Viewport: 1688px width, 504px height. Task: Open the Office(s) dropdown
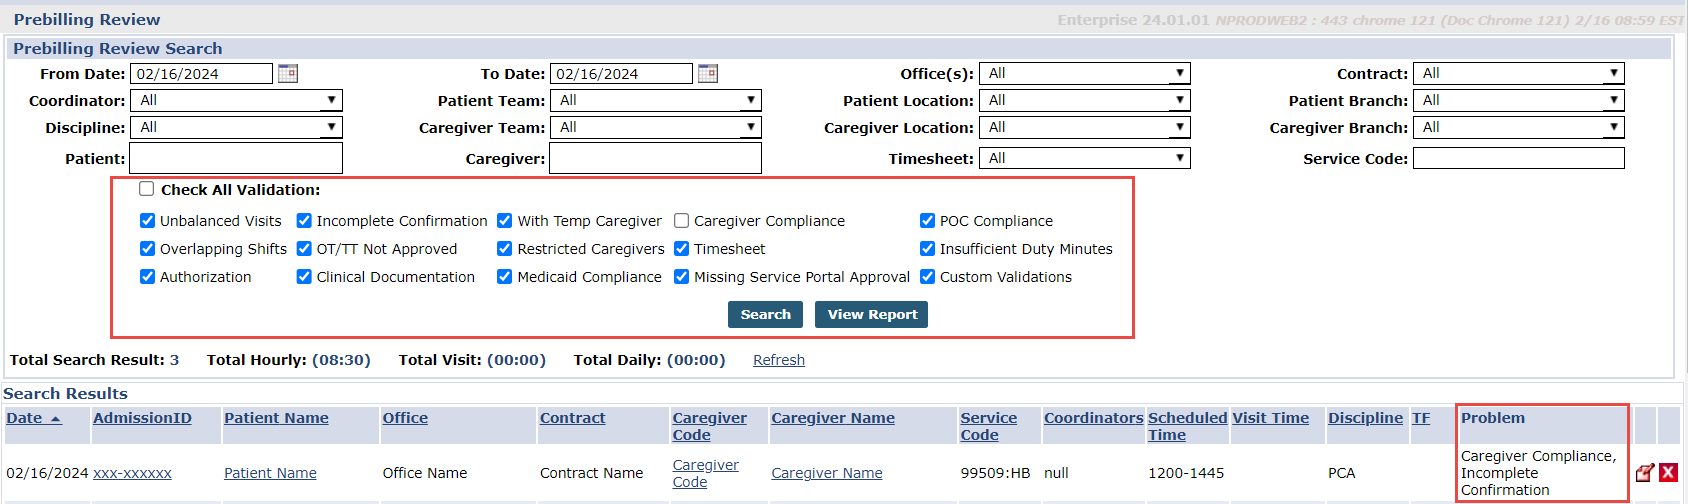pyautogui.click(x=1085, y=73)
